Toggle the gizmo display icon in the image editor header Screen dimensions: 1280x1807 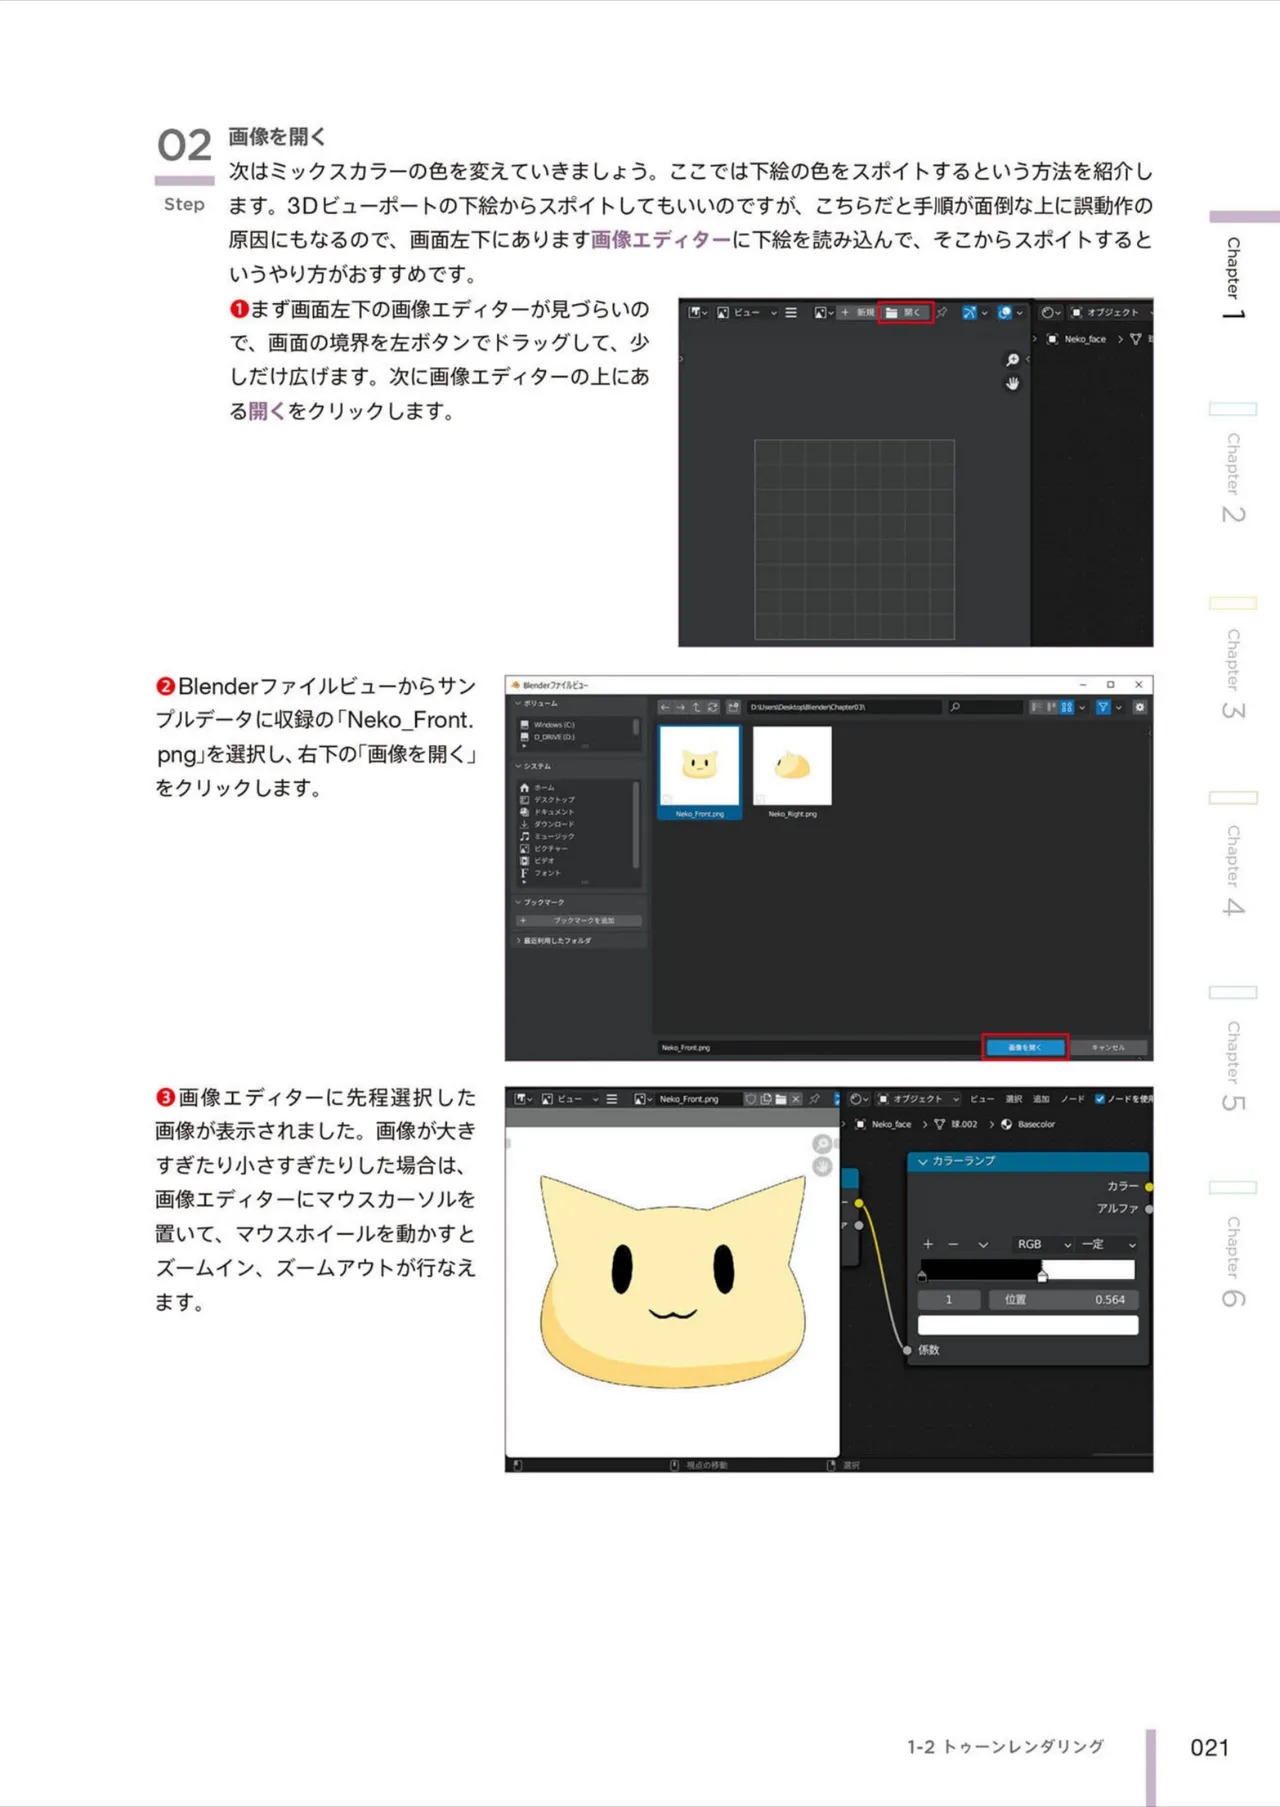coord(969,312)
